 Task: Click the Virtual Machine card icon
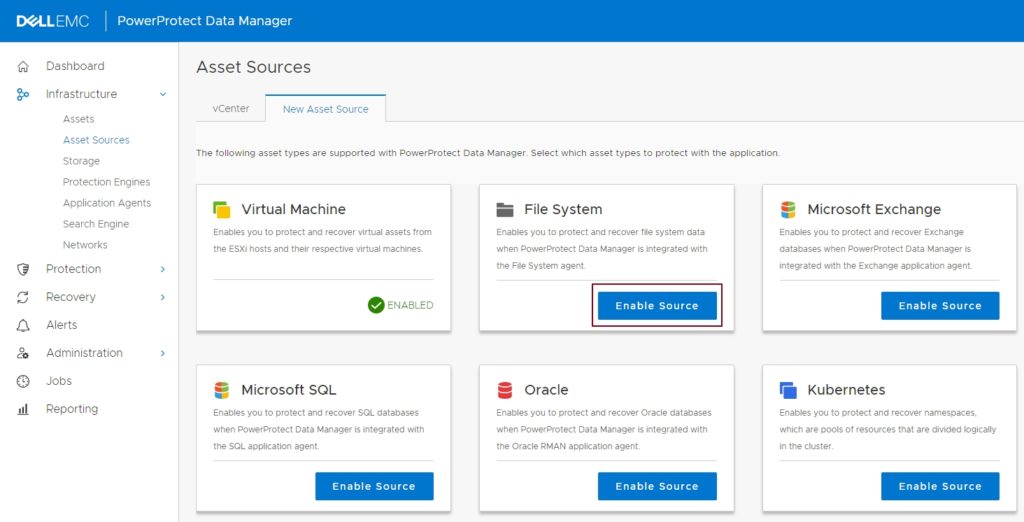point(222,210)
